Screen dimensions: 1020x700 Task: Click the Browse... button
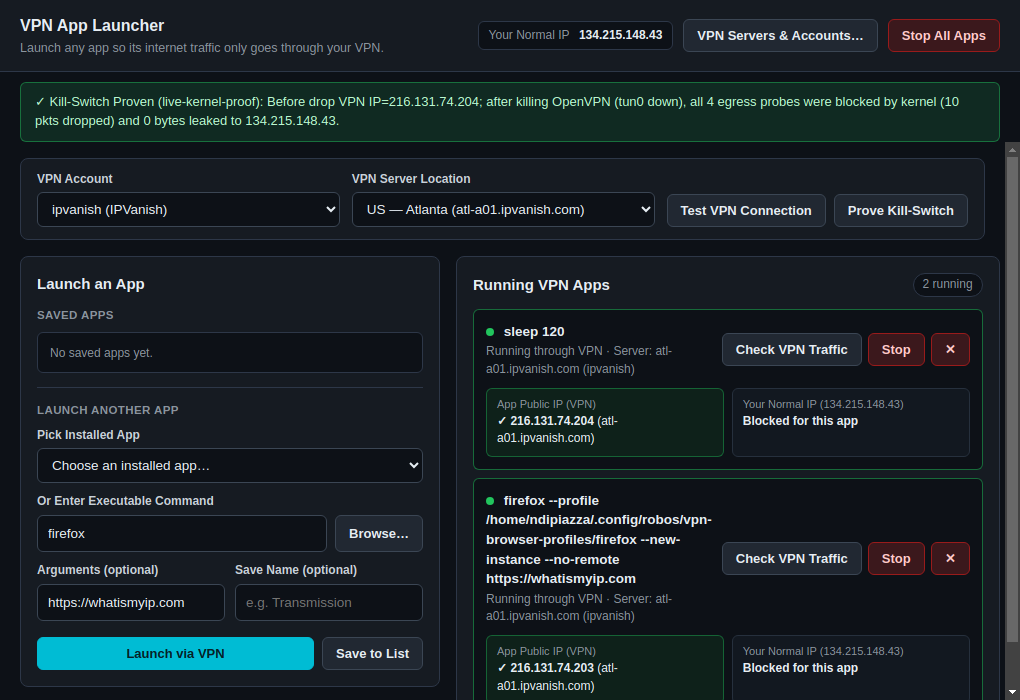379,533
